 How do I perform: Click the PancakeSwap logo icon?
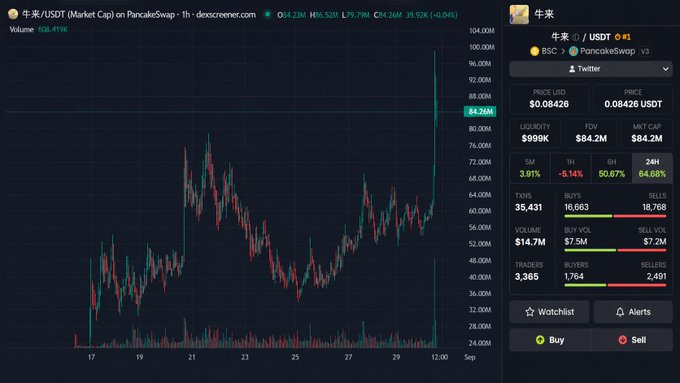pyautogui.click(x=573, y=51)
